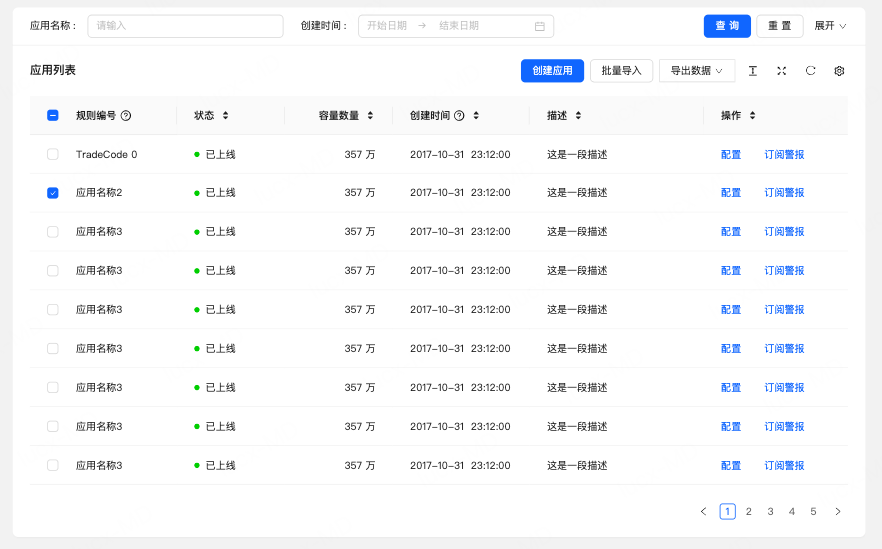This screenshot has width=882, height=549.
Task: Click the 查询 search button
Action: (x=727, y=26)
